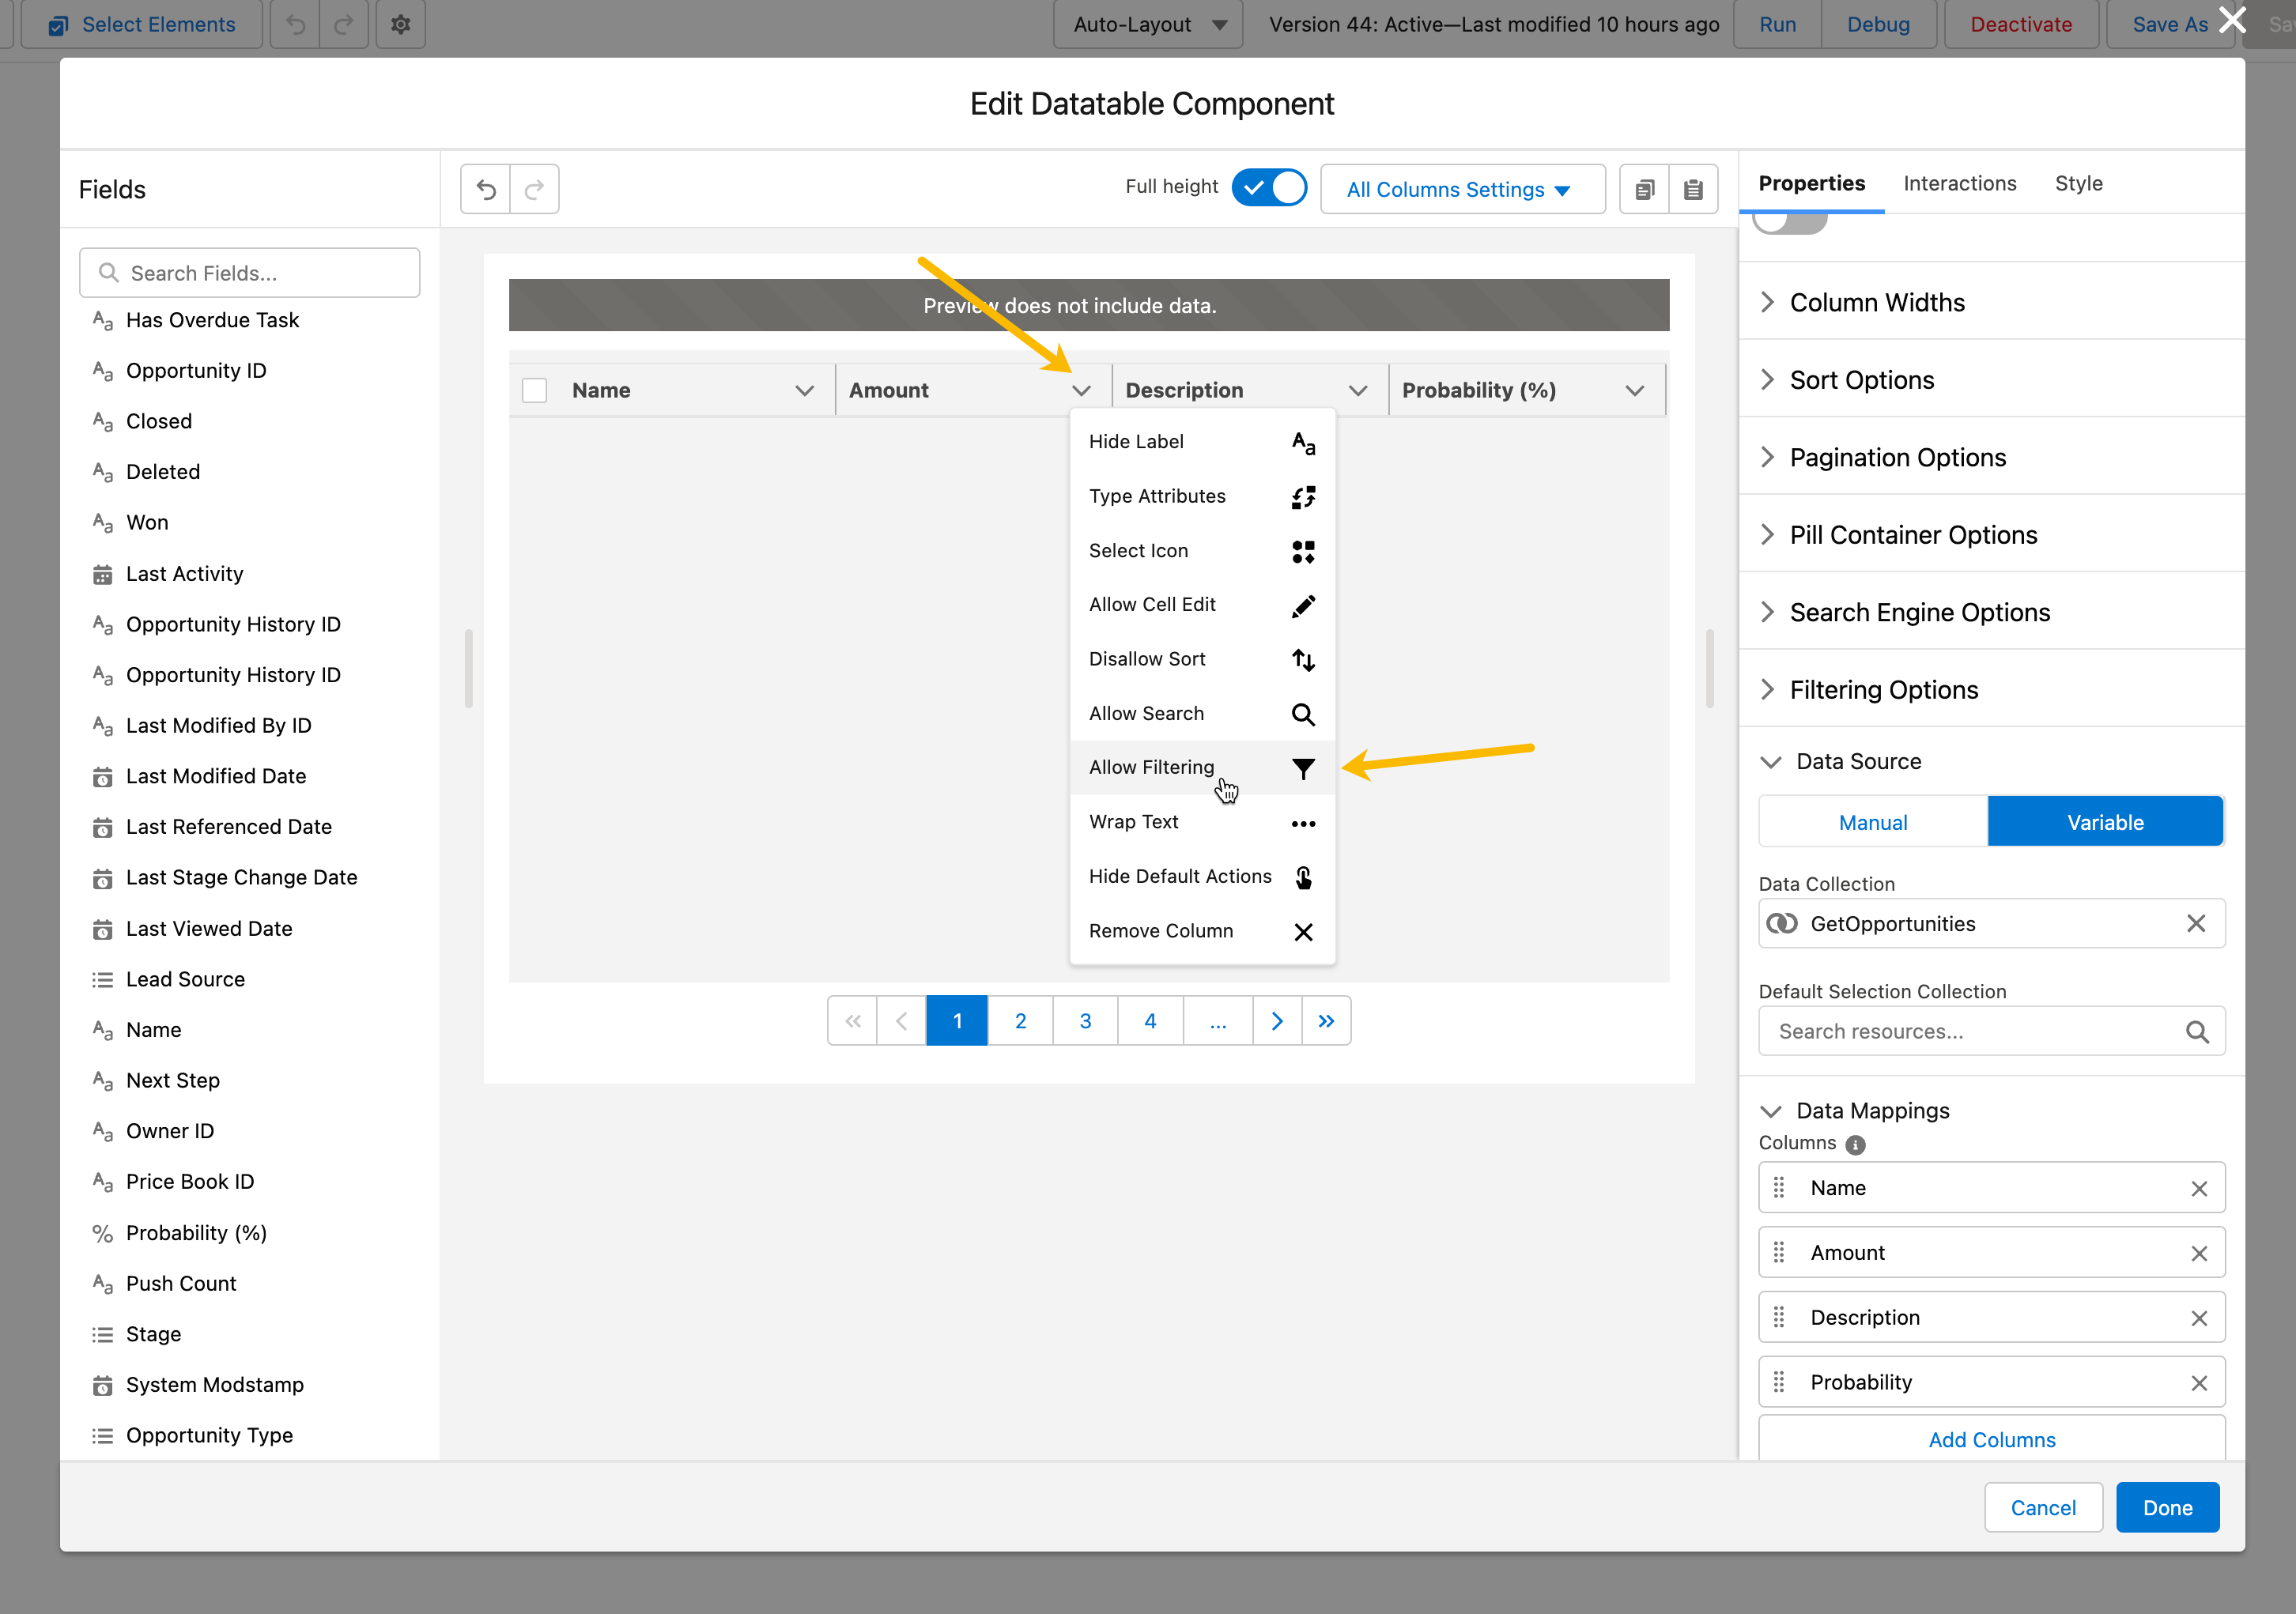Expand the Filtering Options section

(x=1883, y=689)
